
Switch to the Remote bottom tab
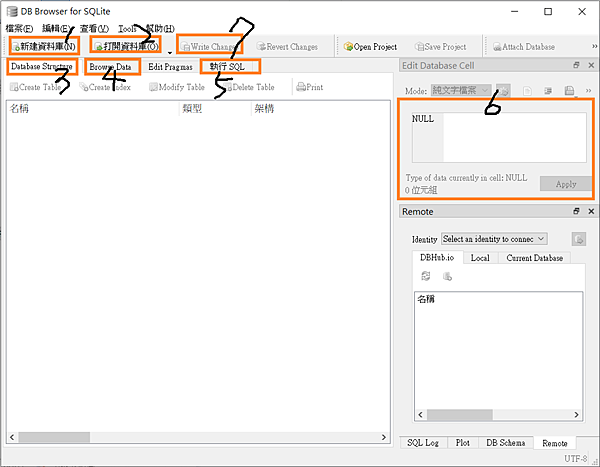[554, 443]
